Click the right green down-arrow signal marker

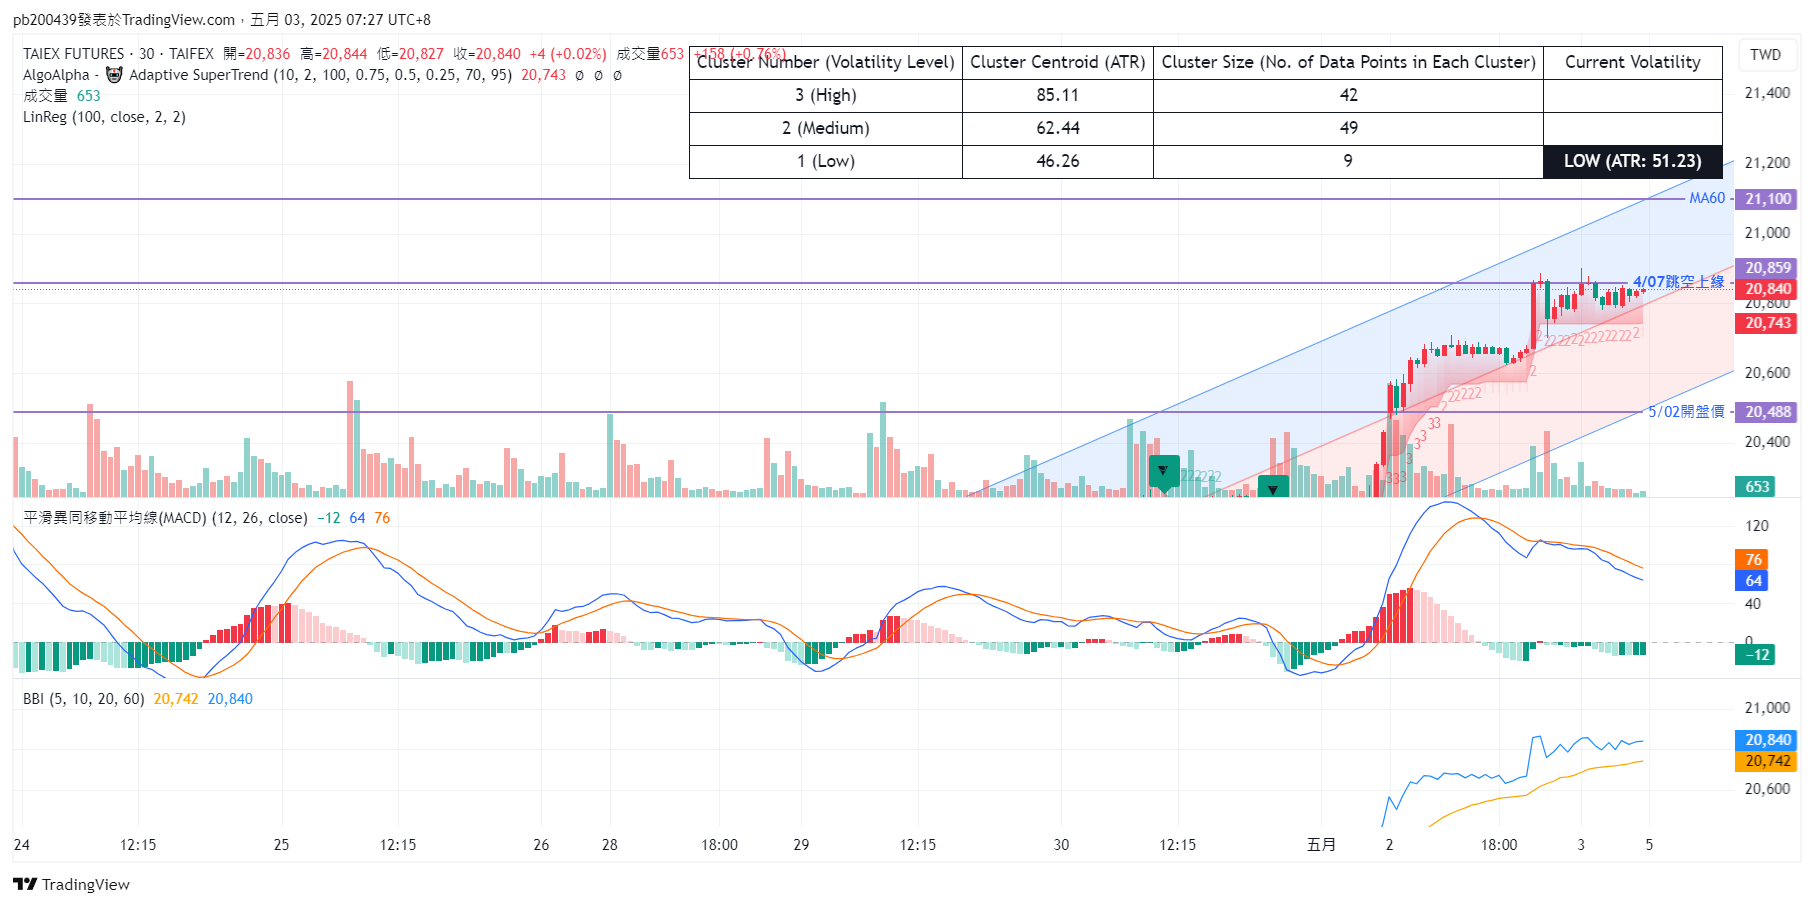point(1273,488)
